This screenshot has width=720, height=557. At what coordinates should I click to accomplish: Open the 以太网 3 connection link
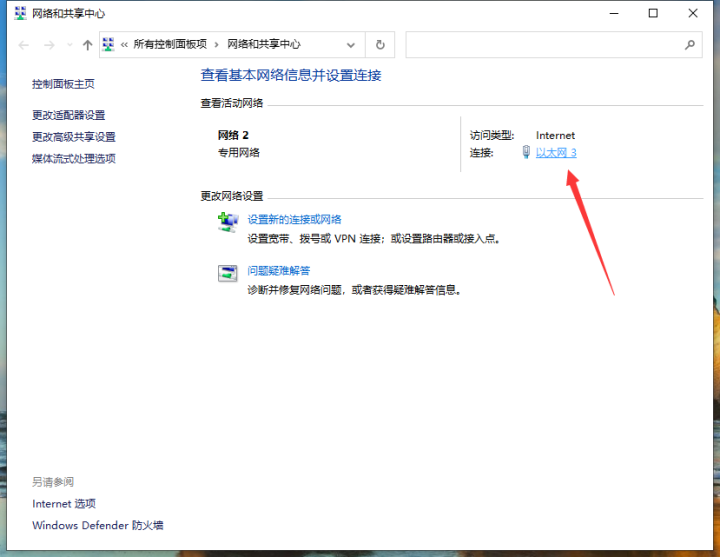[556, 152]
